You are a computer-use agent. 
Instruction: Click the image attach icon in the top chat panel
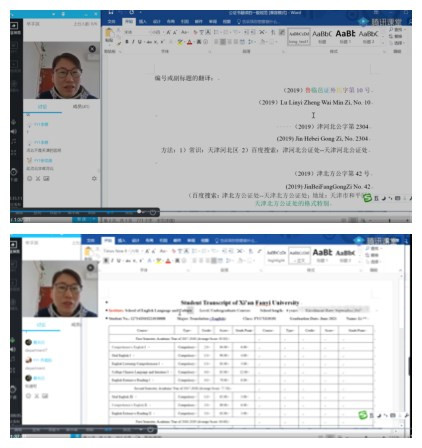[46, 179]
